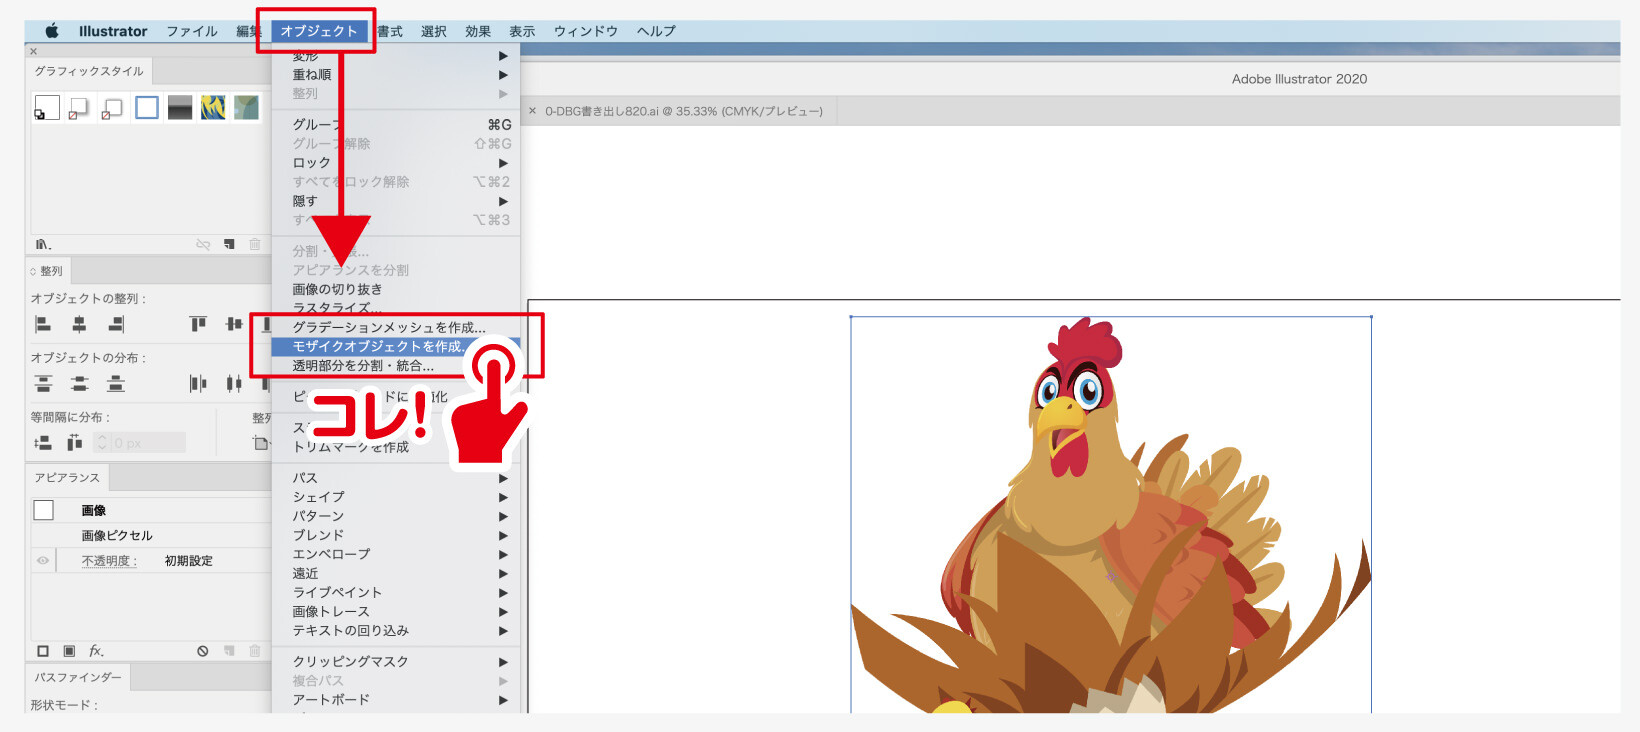Screen dimensions: 1640x732
Task: Collapse the 整列 panel via tab arrows
Action: pos(33,272)
